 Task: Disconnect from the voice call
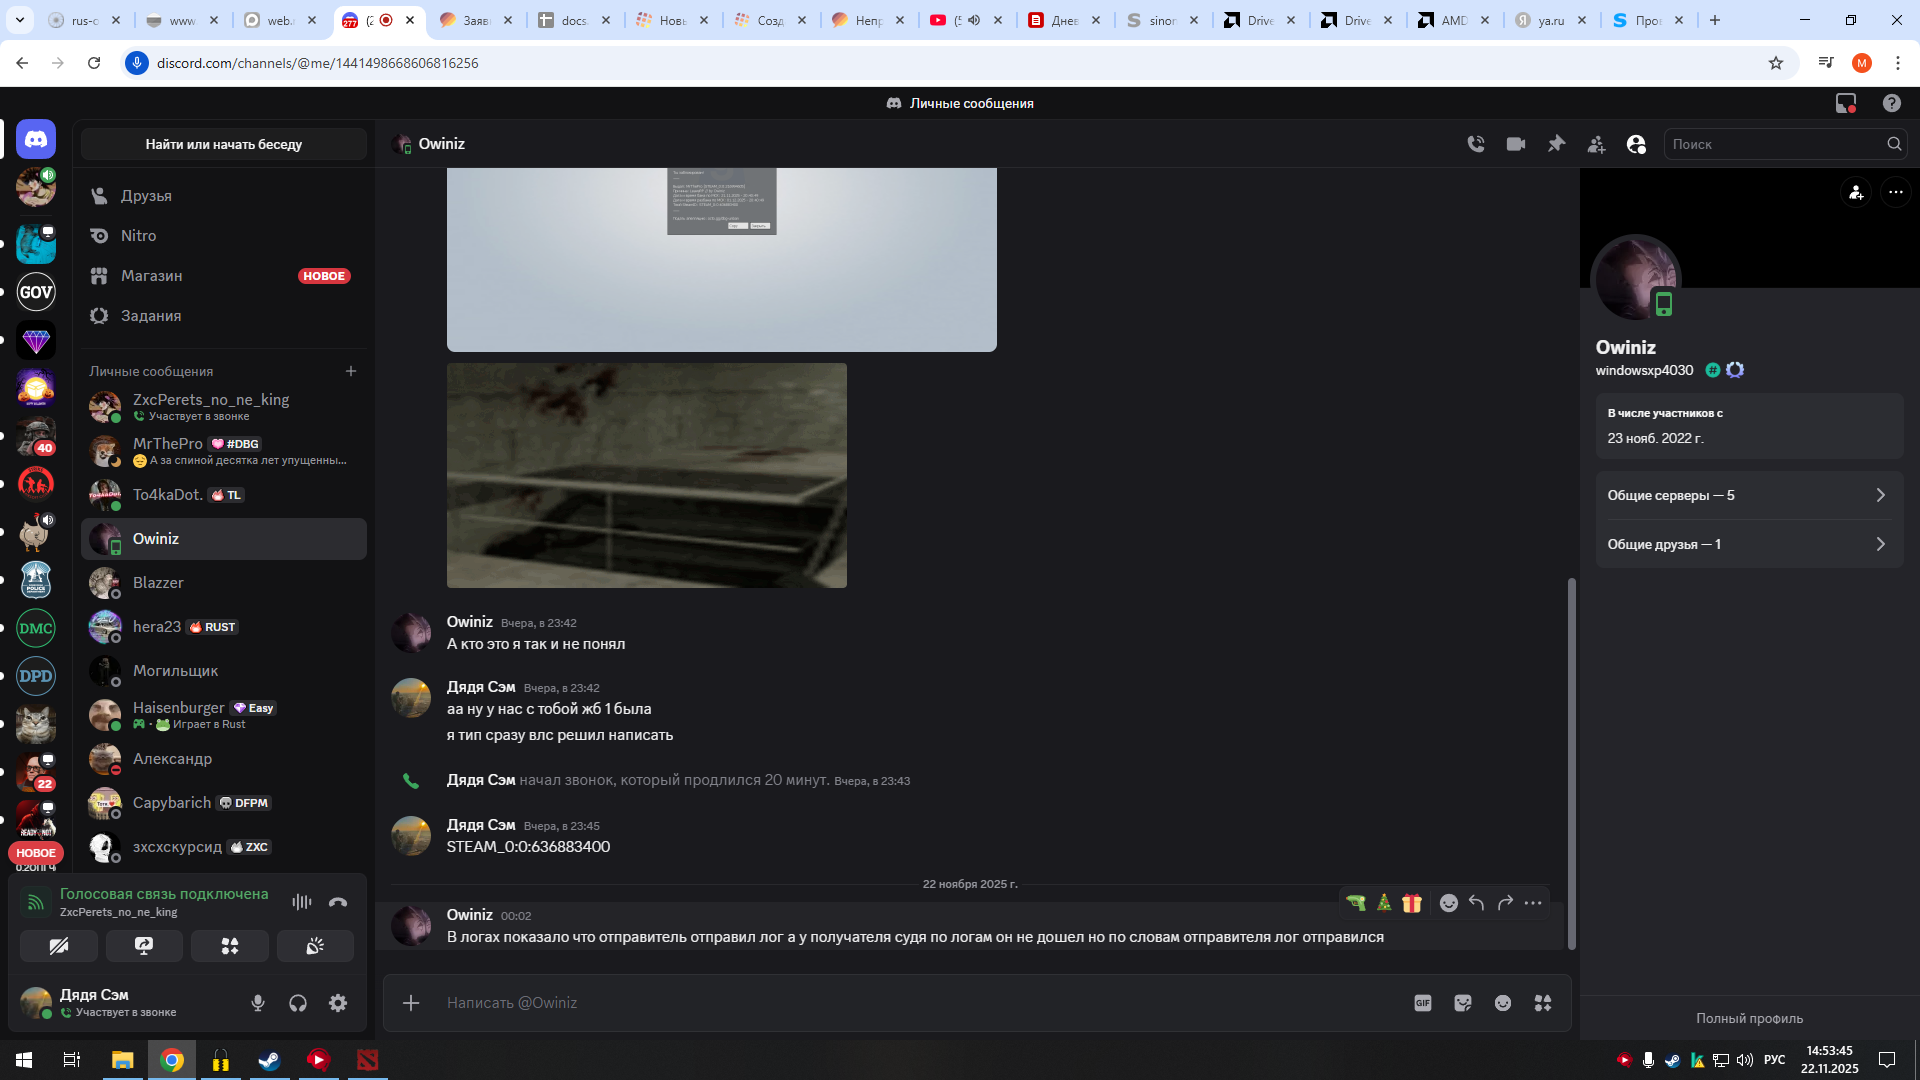(338, 902)
